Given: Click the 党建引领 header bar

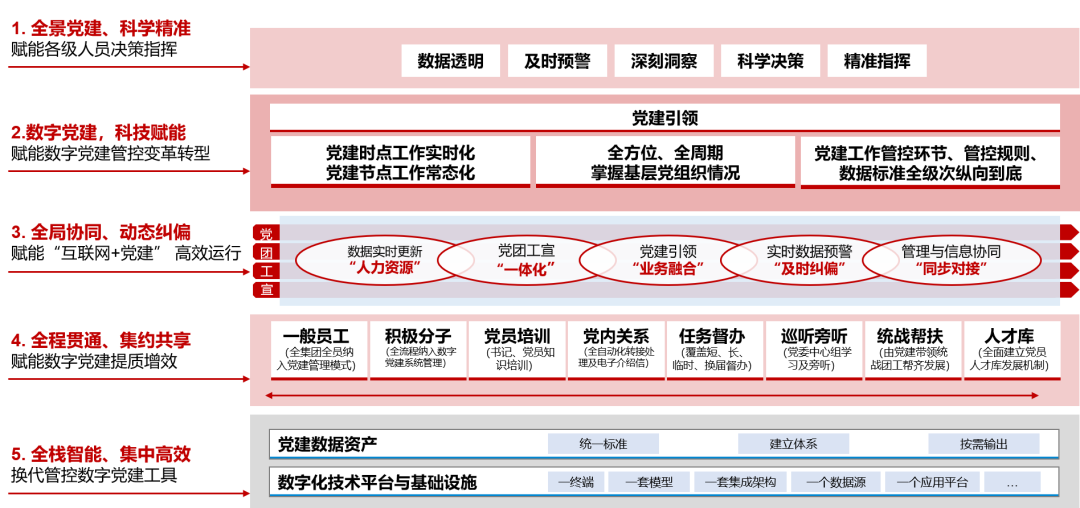Looking at the screenshot, I should [664, 117].
